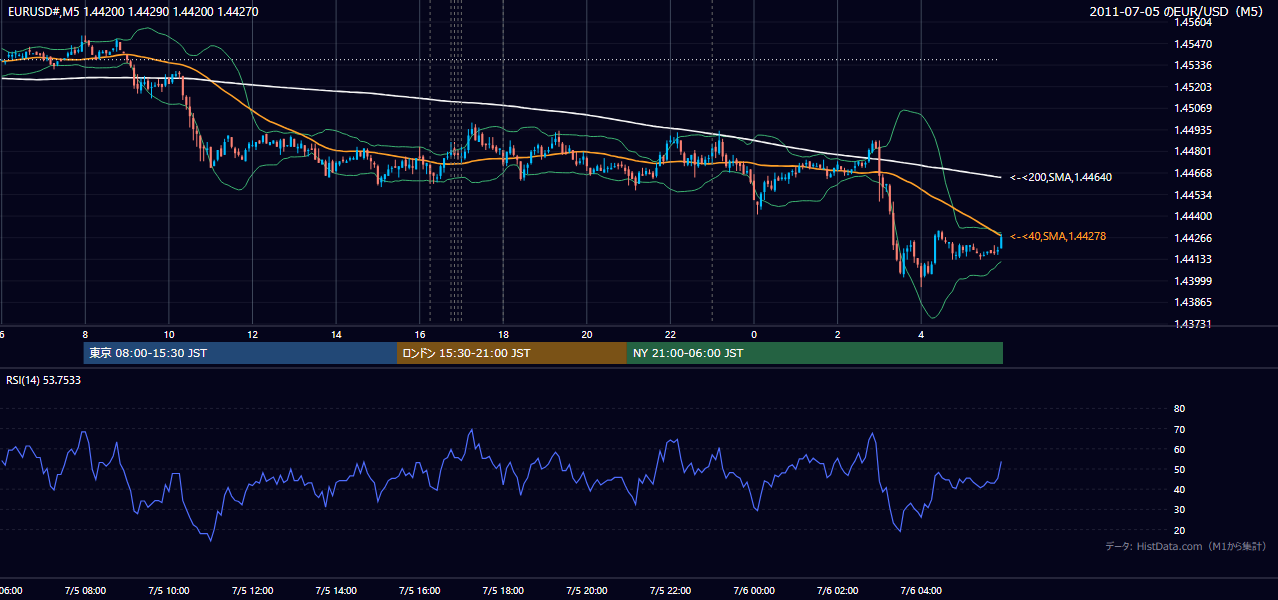
Task: Click the 7/5 22:00 date axis label
Action: 671,591
